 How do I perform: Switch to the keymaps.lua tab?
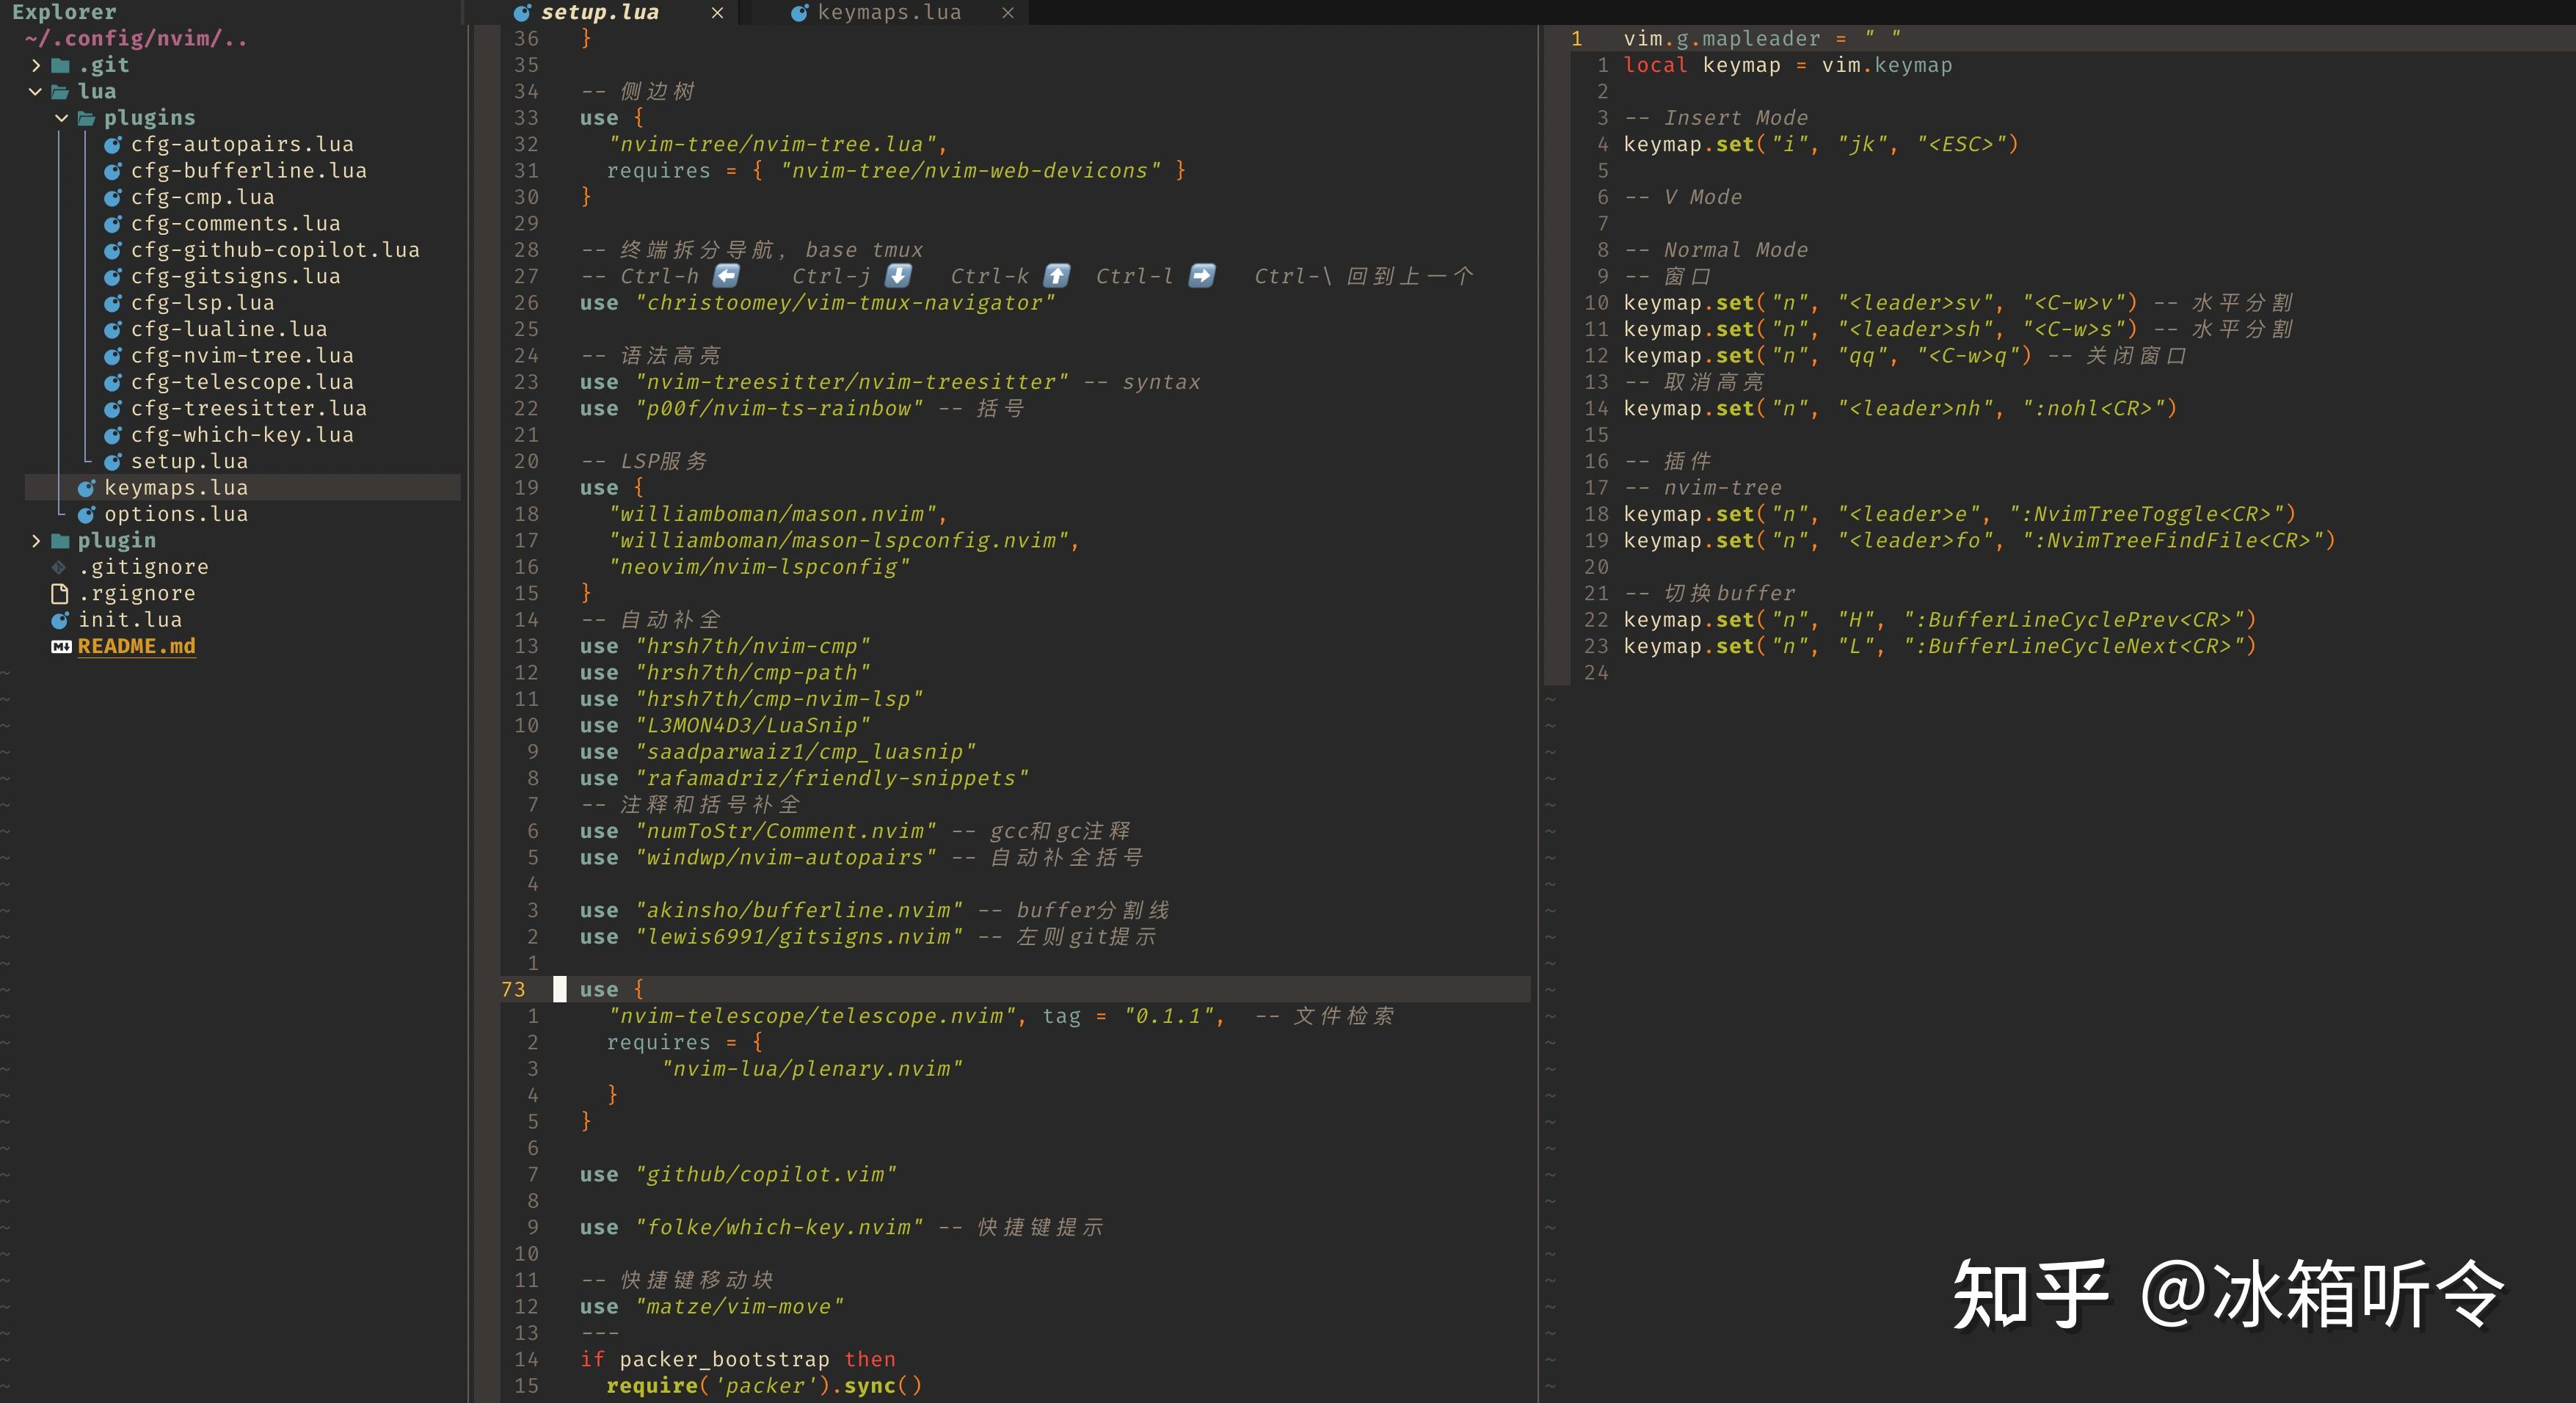(889, 12)
